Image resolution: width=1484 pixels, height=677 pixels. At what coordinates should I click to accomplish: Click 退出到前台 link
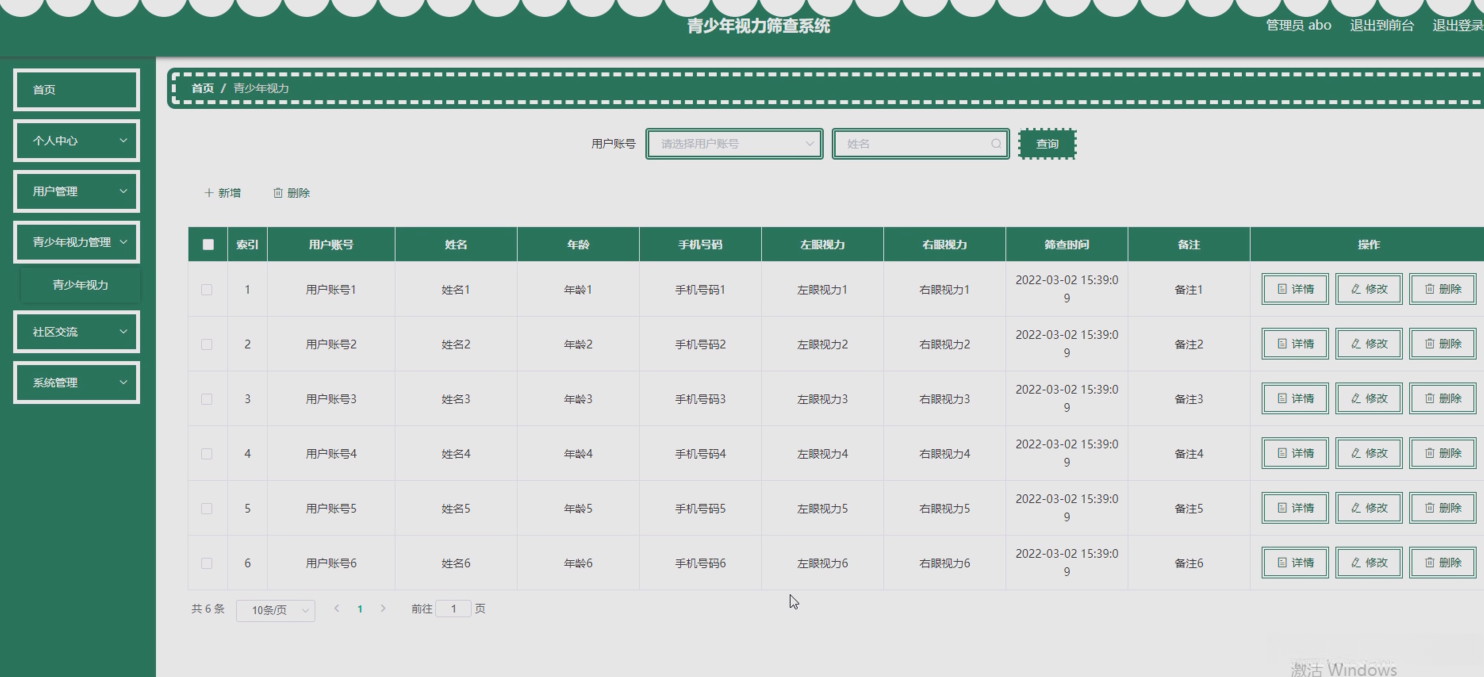point(1382,25)
